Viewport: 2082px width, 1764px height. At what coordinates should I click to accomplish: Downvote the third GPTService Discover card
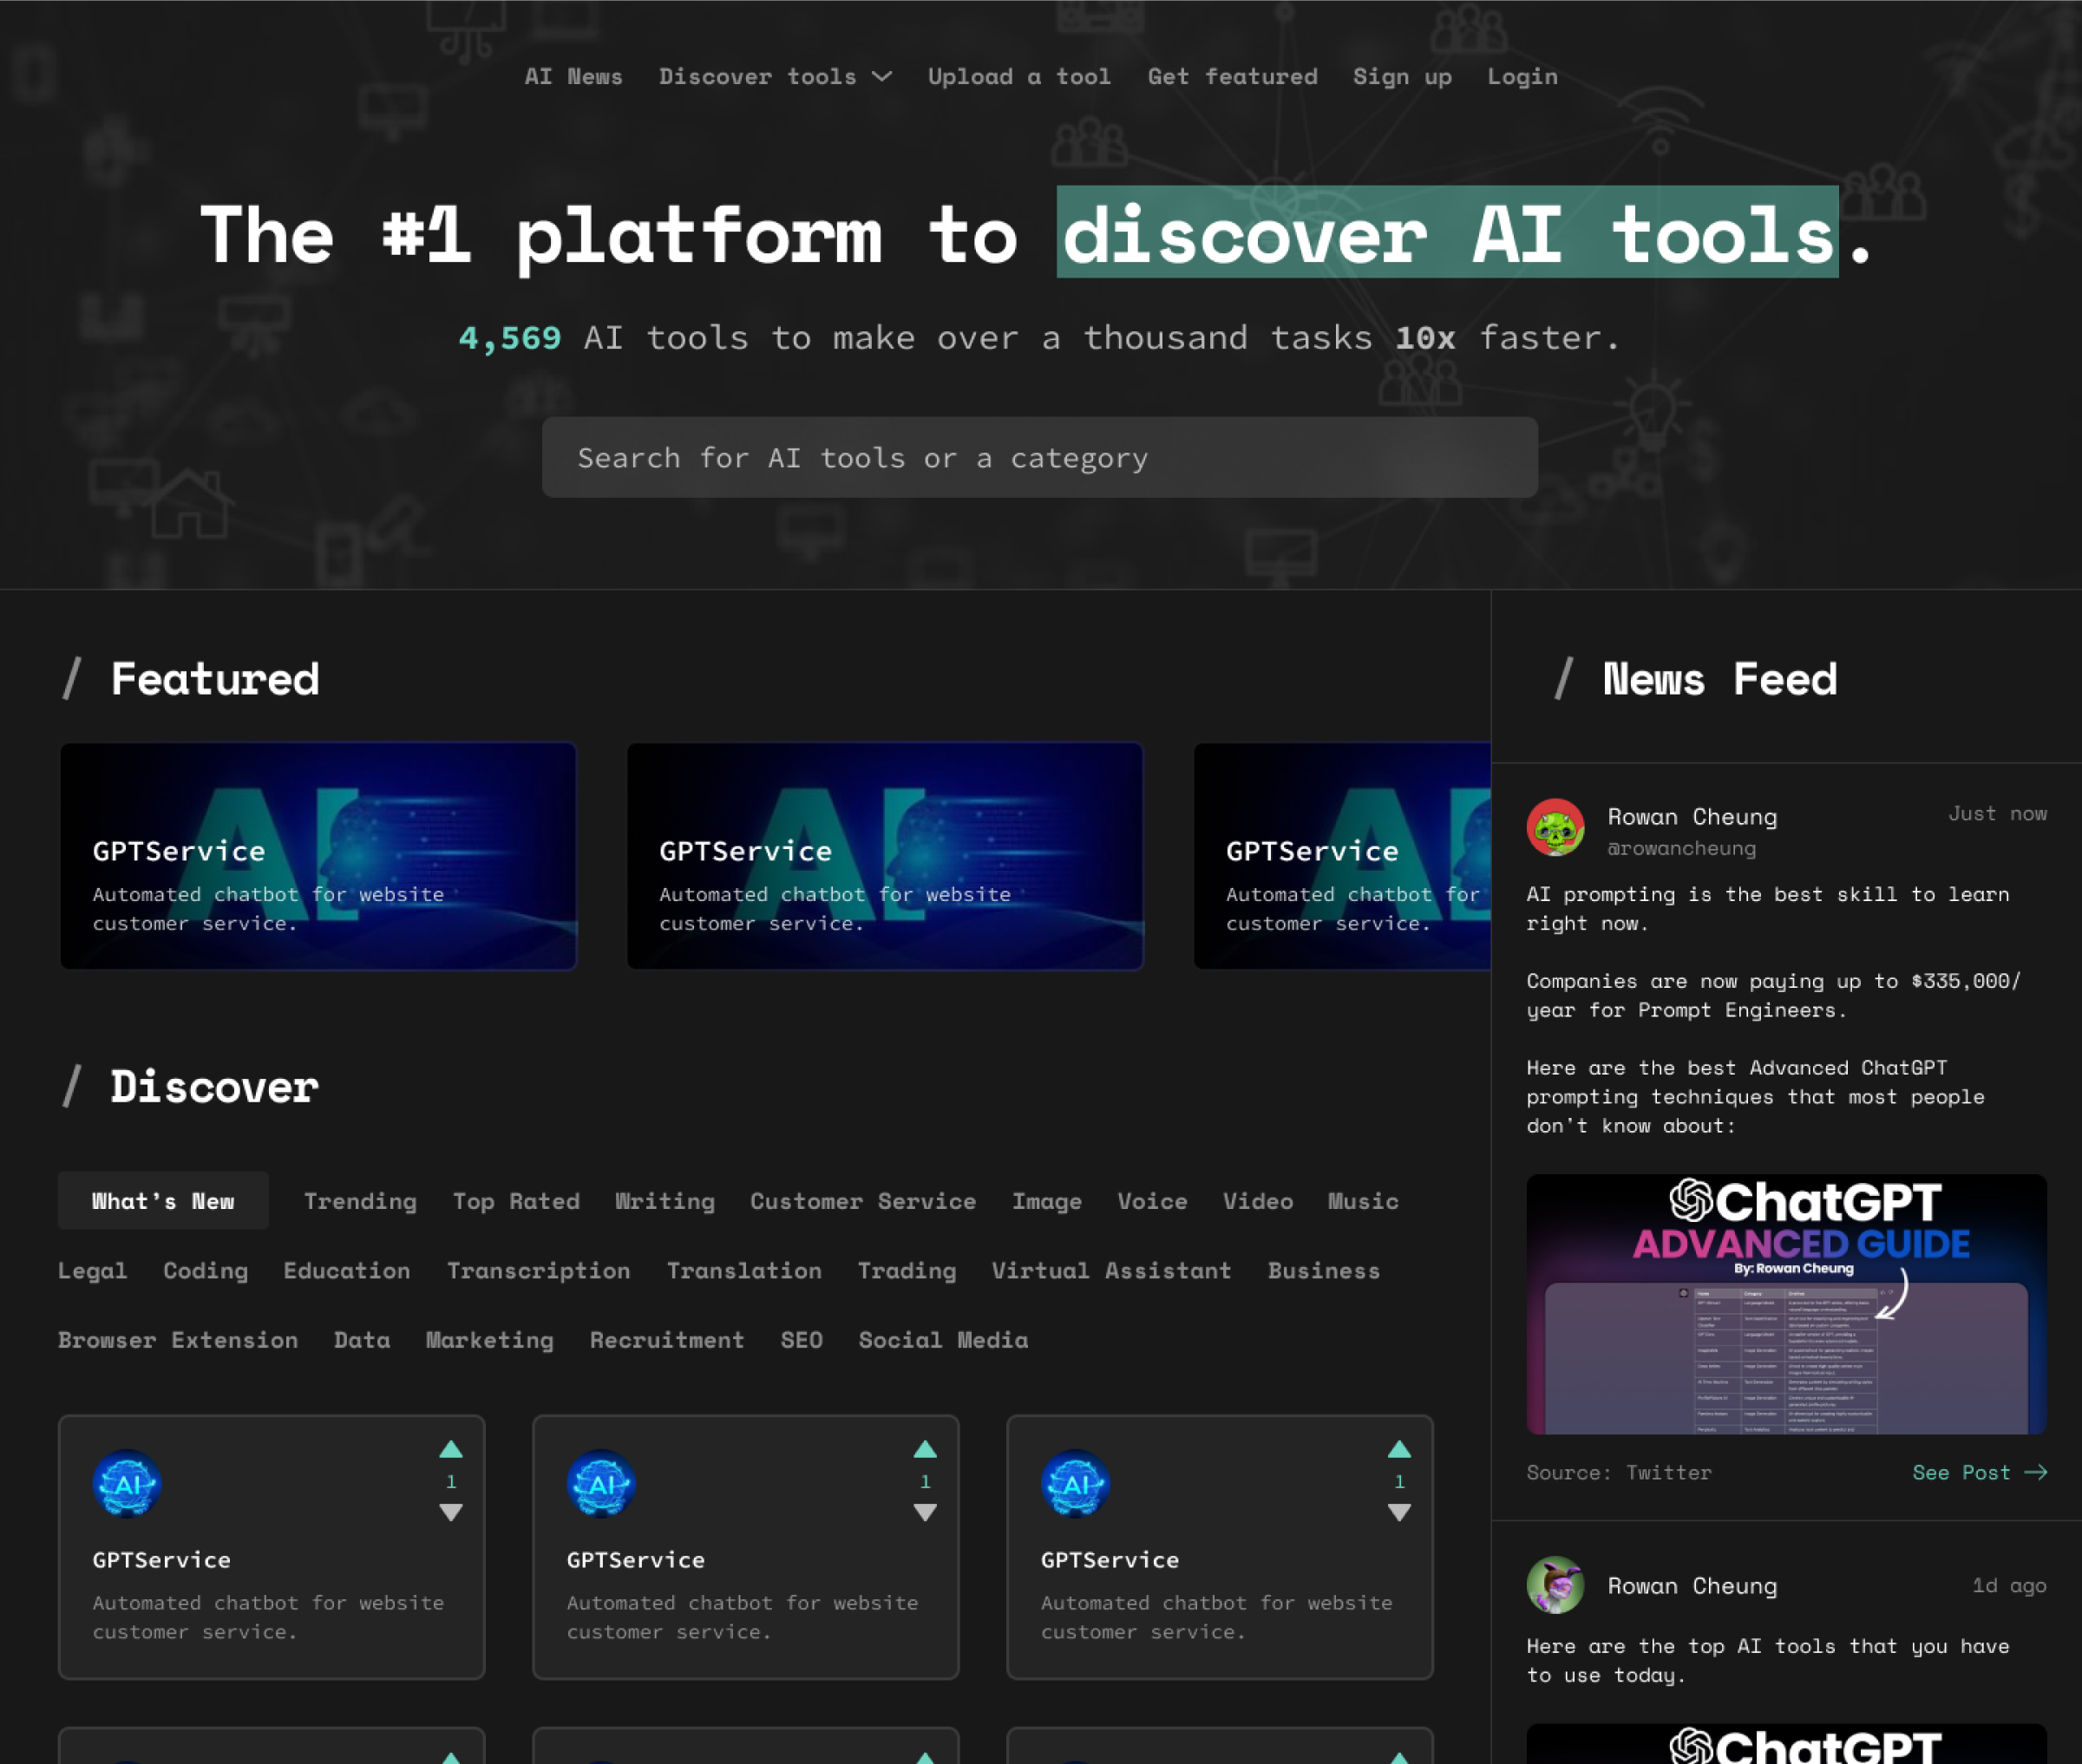coord(1399,1512)
